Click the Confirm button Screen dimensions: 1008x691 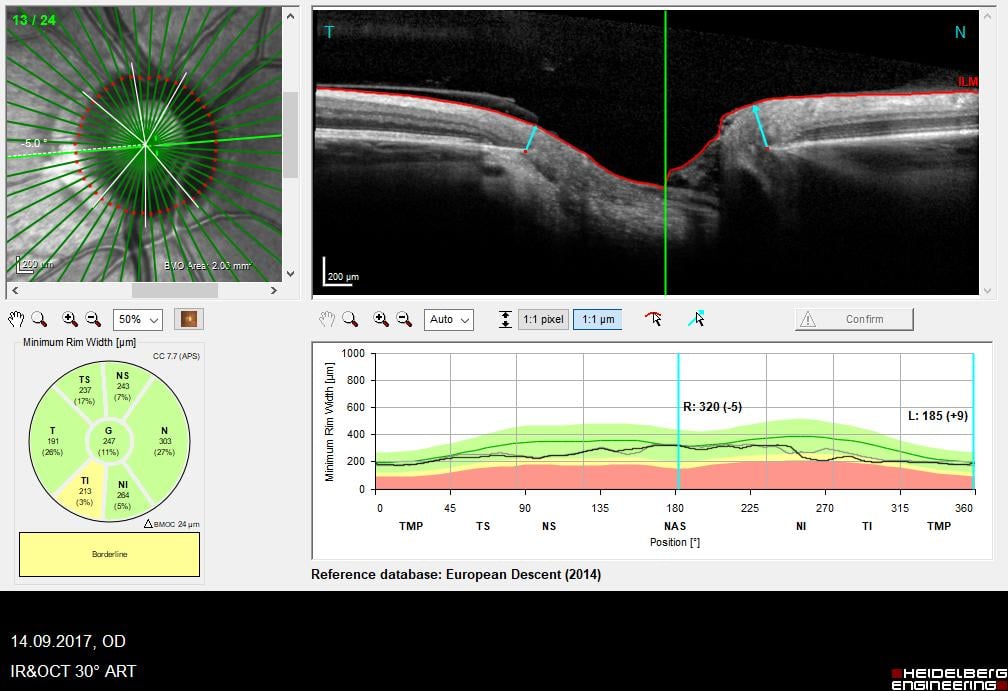(854, 319)
